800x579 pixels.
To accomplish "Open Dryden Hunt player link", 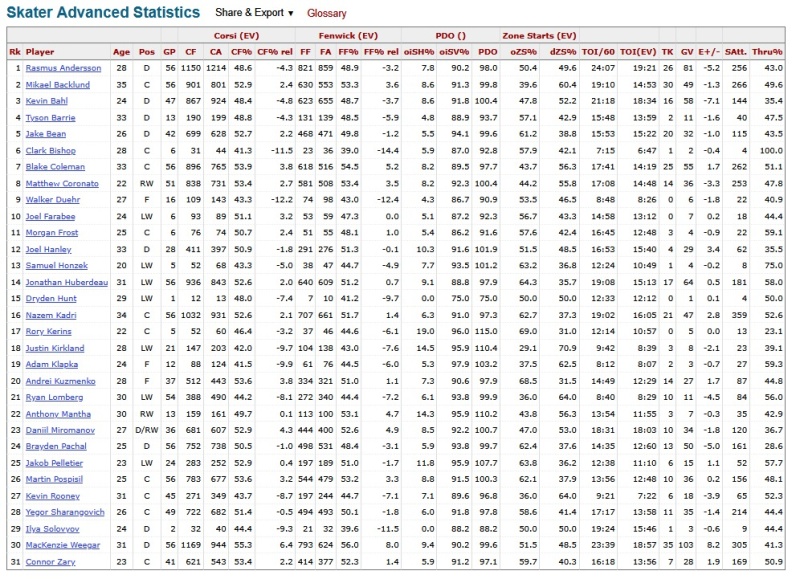I will [x=51, y=298].
